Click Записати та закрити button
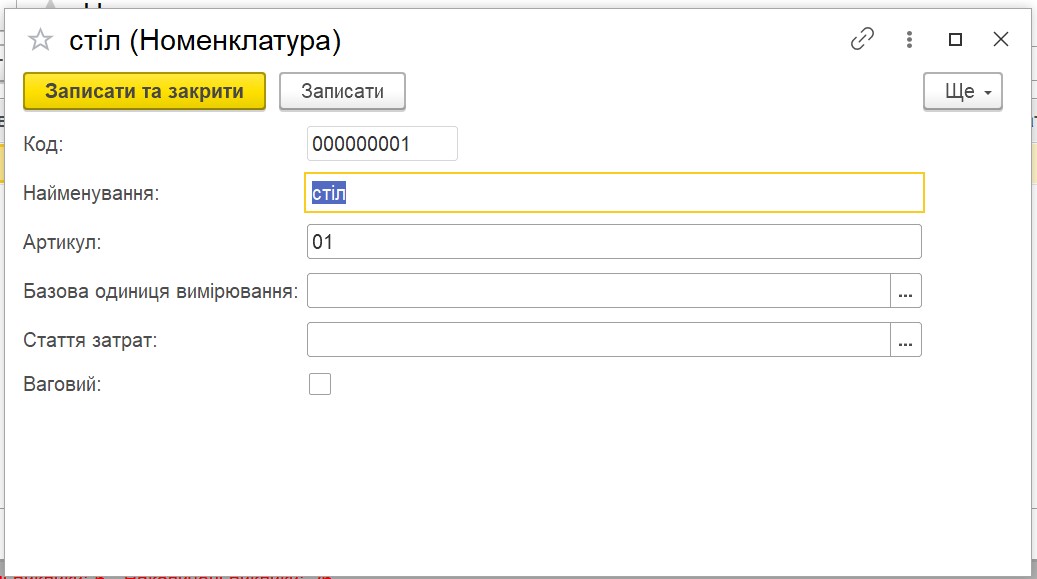Viewport: 1037px width, 579px height. (x=144, y=91)
